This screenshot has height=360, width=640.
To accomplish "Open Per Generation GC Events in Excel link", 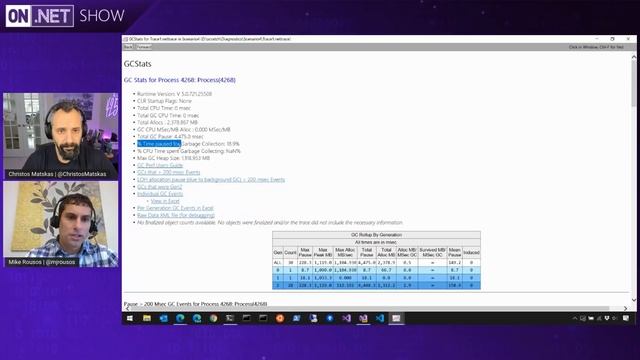I will click(175, 208).
